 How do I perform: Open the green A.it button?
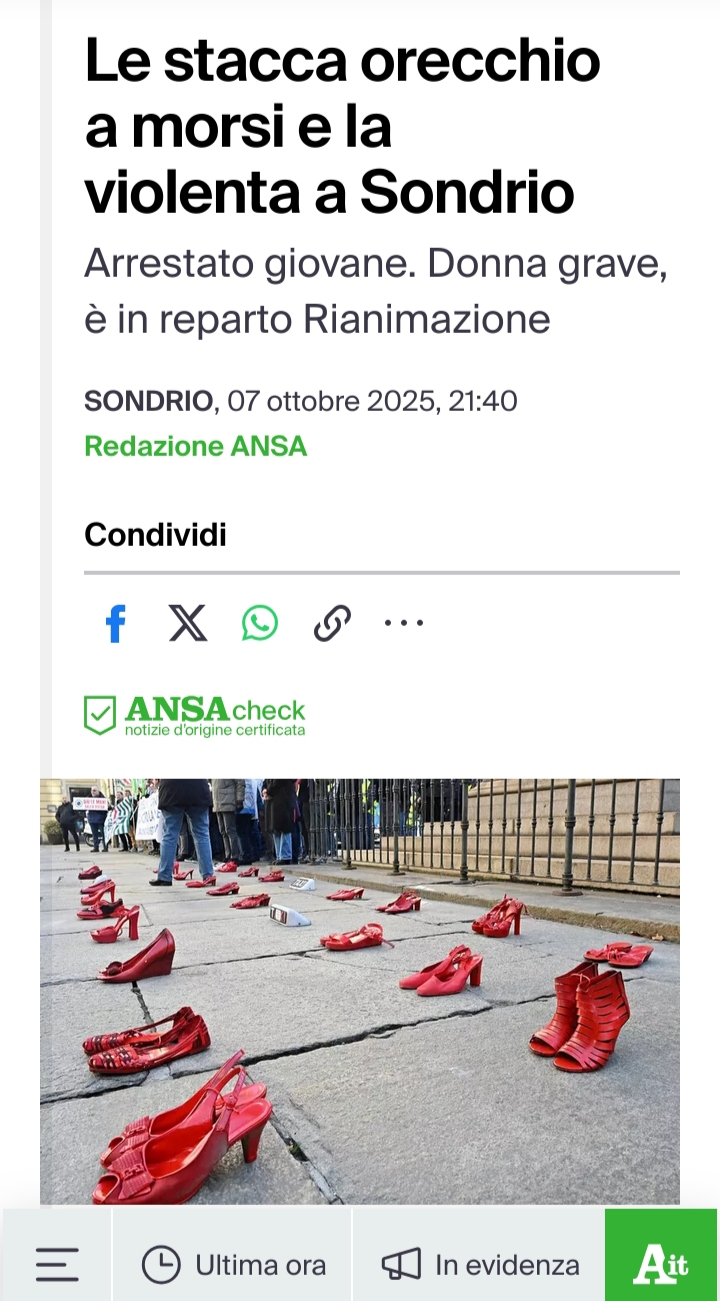(x=661, y=1255)
